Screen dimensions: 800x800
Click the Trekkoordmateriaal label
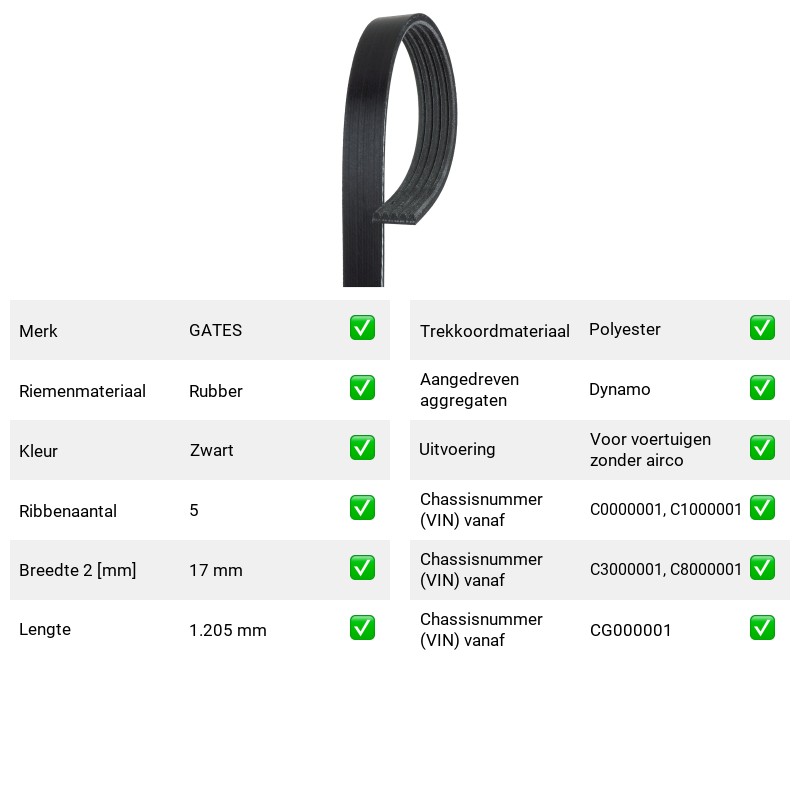pyautogui.click(x=494, y=331)
